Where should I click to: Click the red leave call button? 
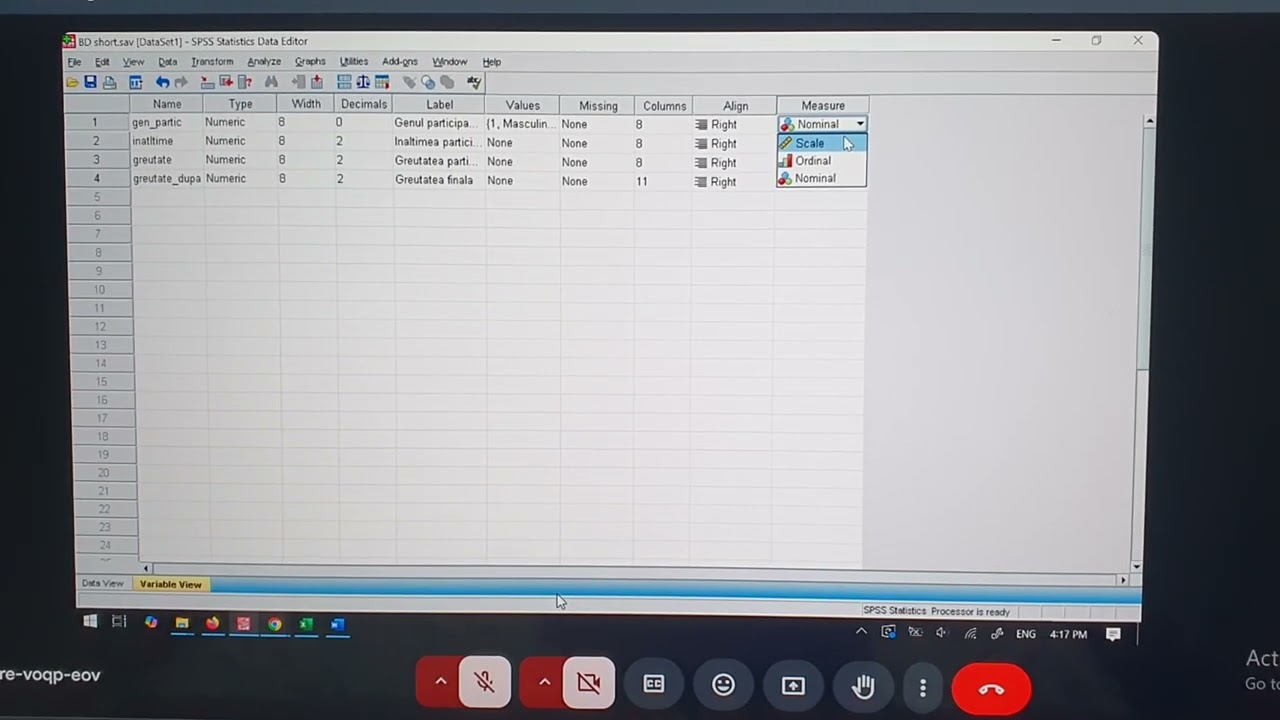pyautogui.click(x=991, y=689)
